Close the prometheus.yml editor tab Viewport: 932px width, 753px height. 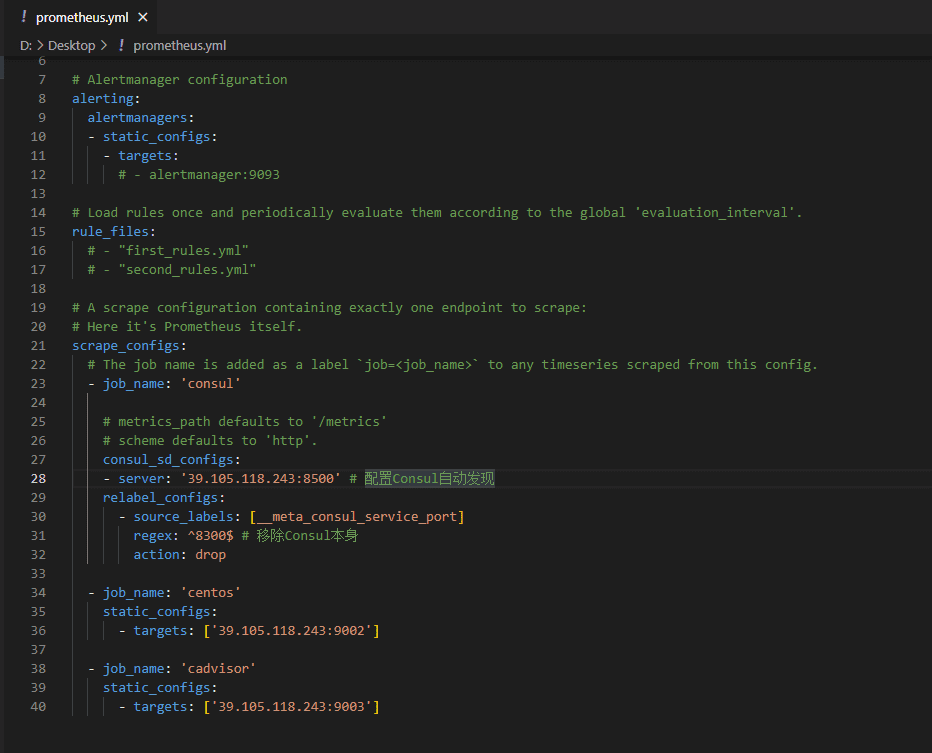[x=143, y=18]
